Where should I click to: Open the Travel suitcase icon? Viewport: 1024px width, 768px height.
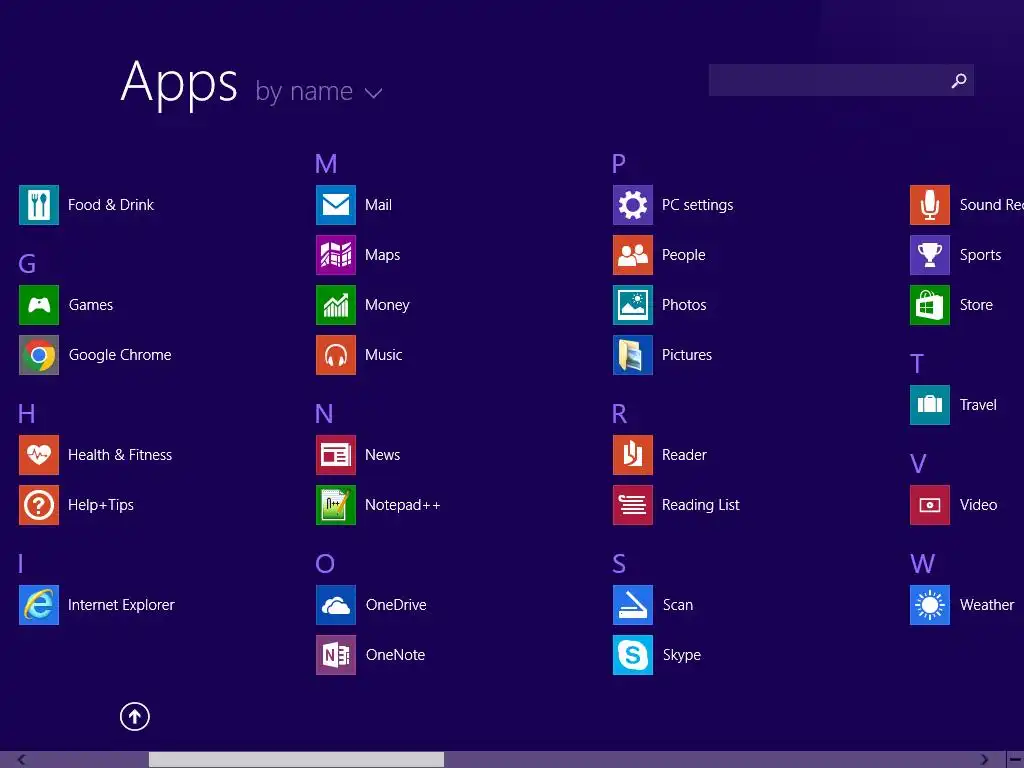pyautogui.click(x=929, y=405)
